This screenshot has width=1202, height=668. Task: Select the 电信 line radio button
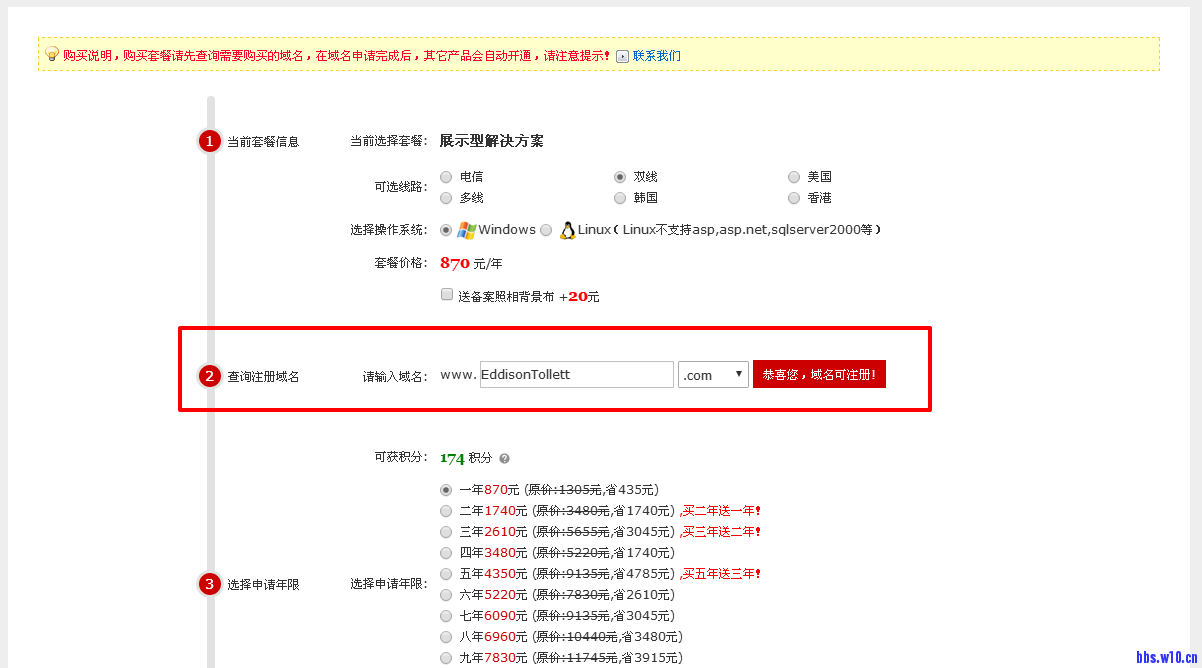446,176
